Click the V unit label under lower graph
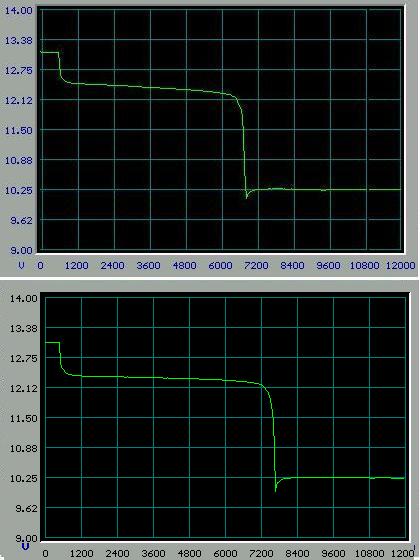Viewport: 420px width, 560px height. pos(25,547)
